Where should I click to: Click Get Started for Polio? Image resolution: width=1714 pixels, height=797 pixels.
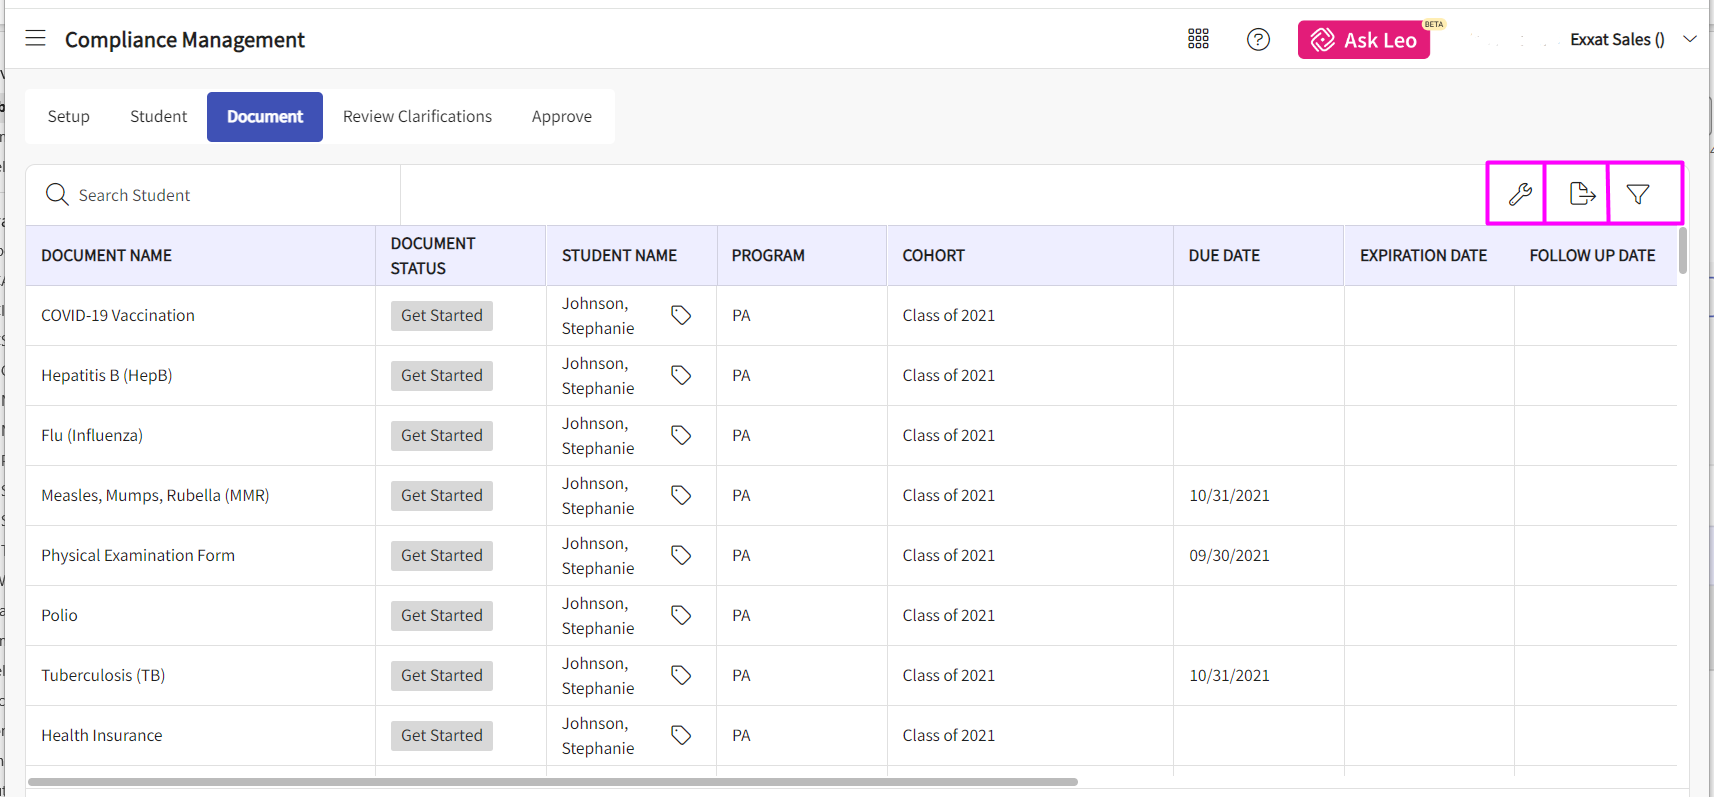tap(441, 616)
